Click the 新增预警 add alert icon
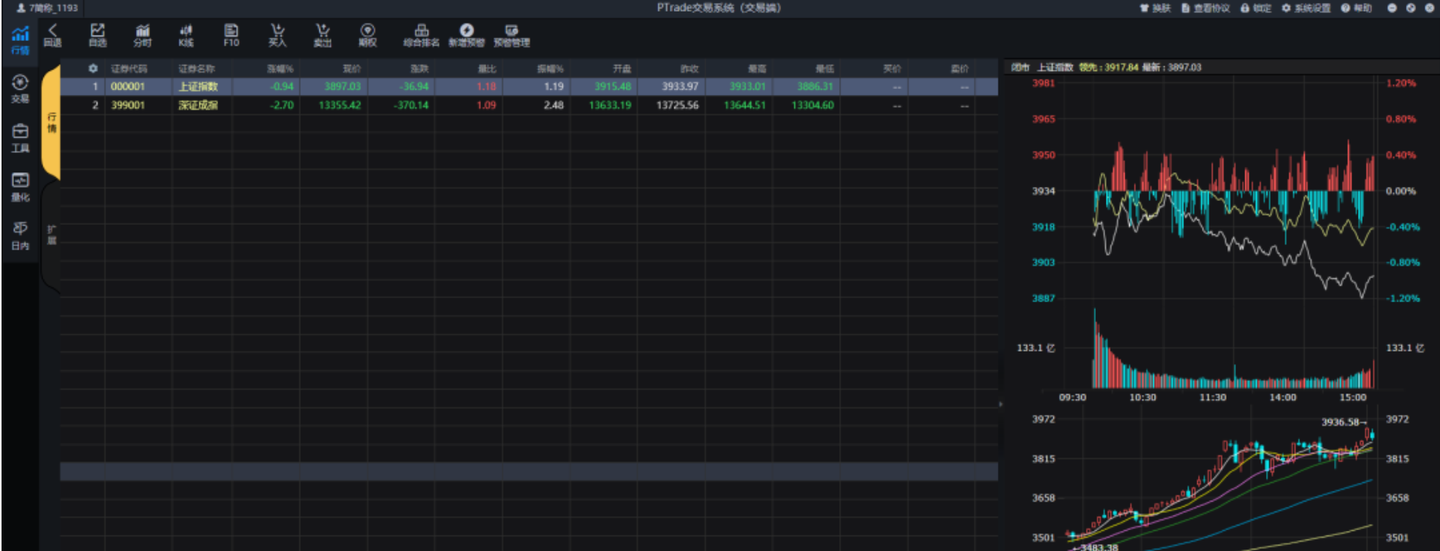The width and height of the screenshot is (1440, 551). pos(466,35)
